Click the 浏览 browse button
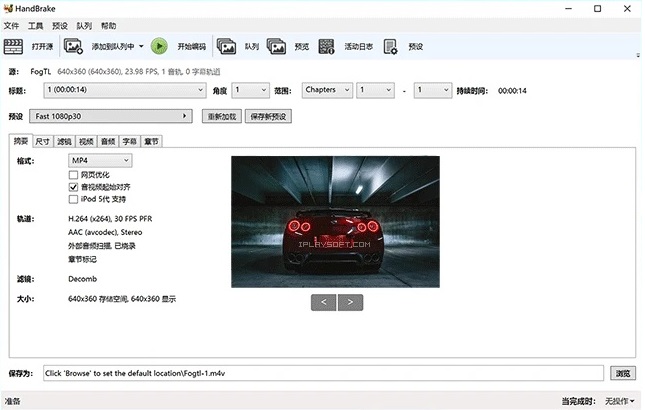The width and height of the screenshot is (645, 410). coord(623,373)
